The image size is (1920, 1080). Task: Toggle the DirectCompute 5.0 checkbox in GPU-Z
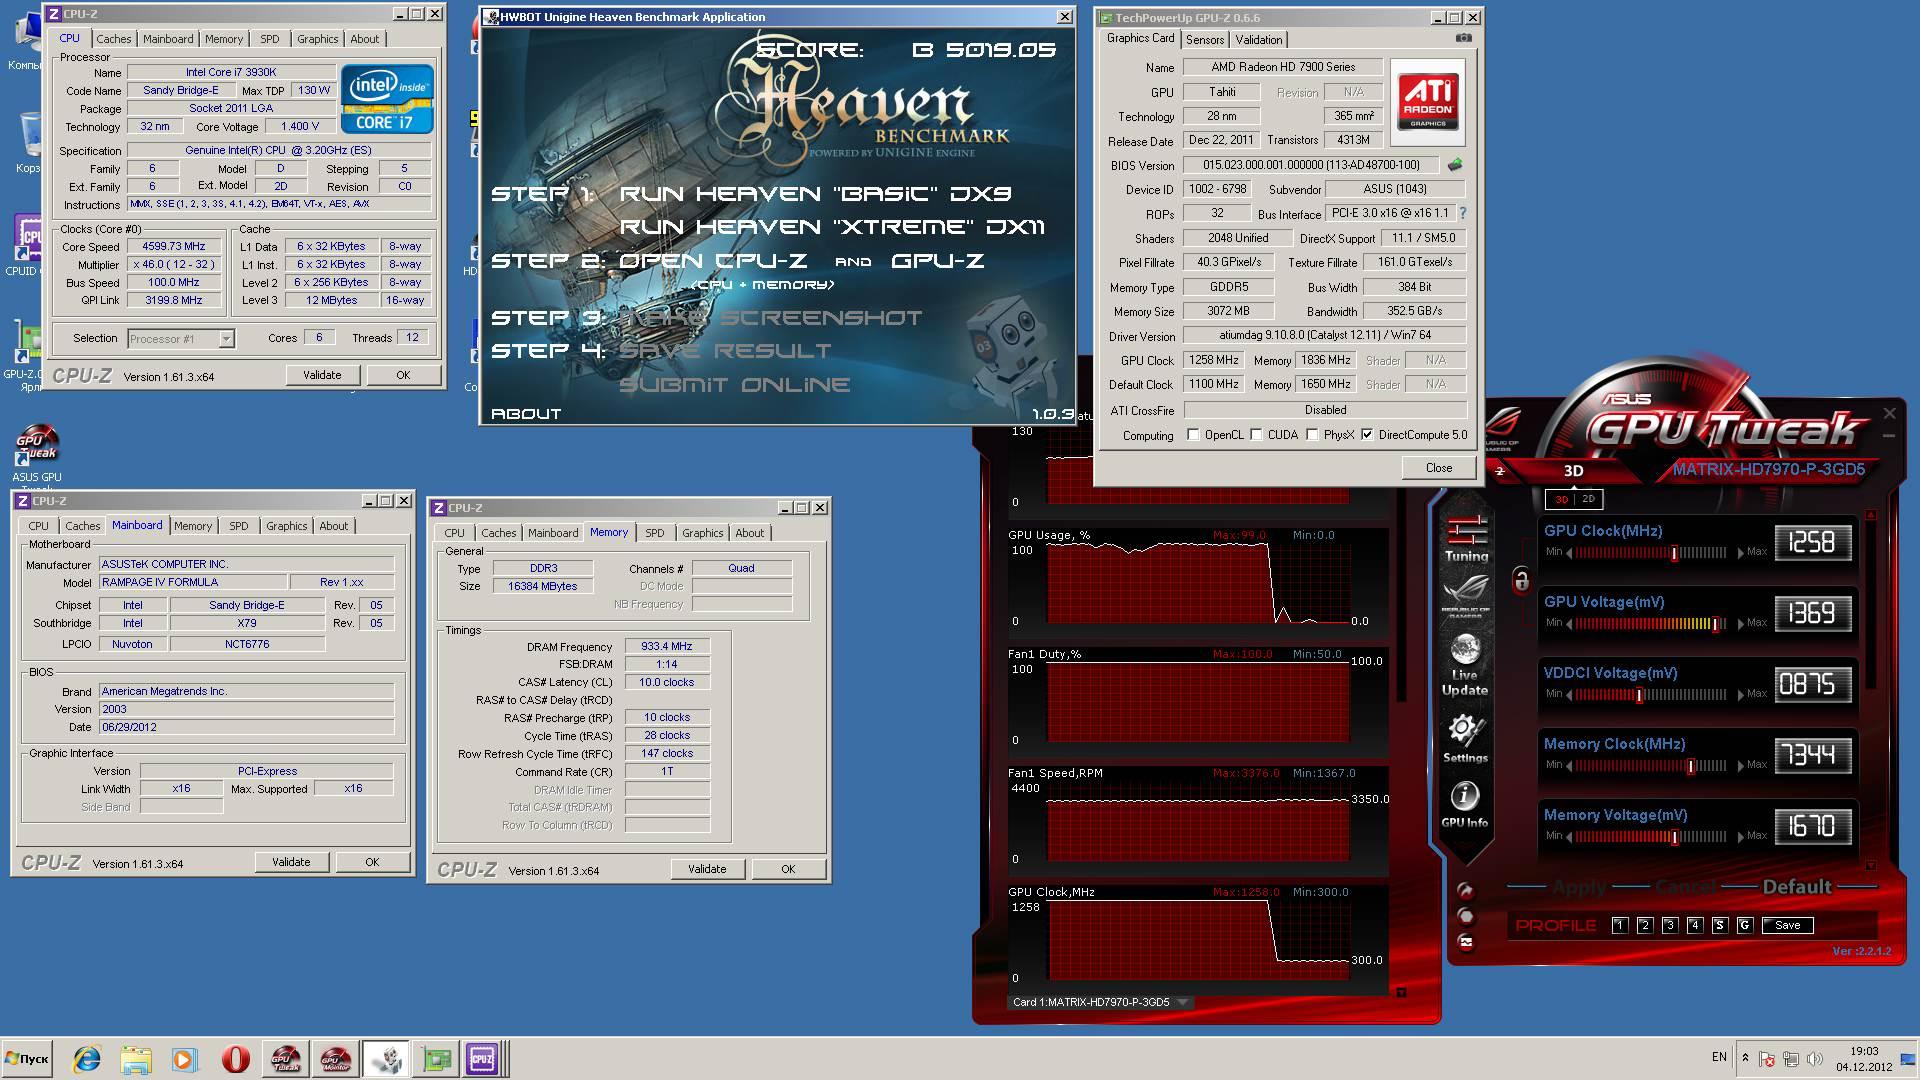(x=1367, y=435)
